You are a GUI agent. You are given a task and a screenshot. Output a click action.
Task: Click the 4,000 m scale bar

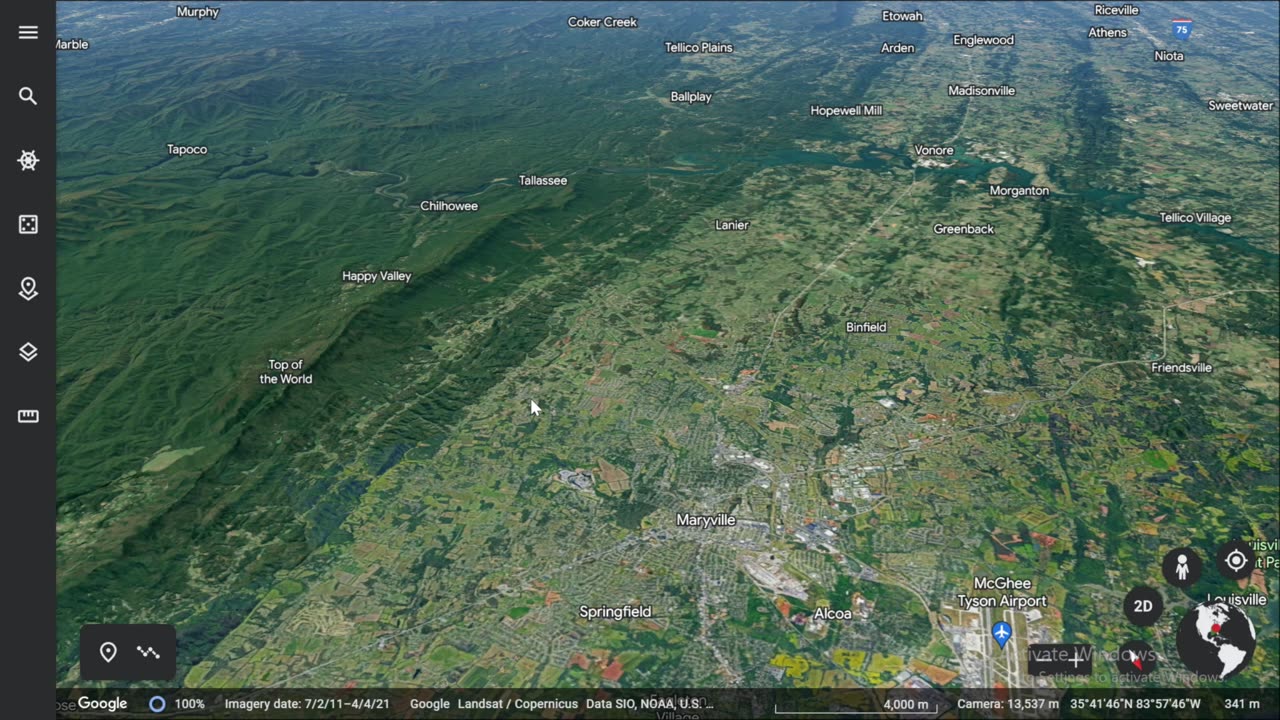[855, 706]
